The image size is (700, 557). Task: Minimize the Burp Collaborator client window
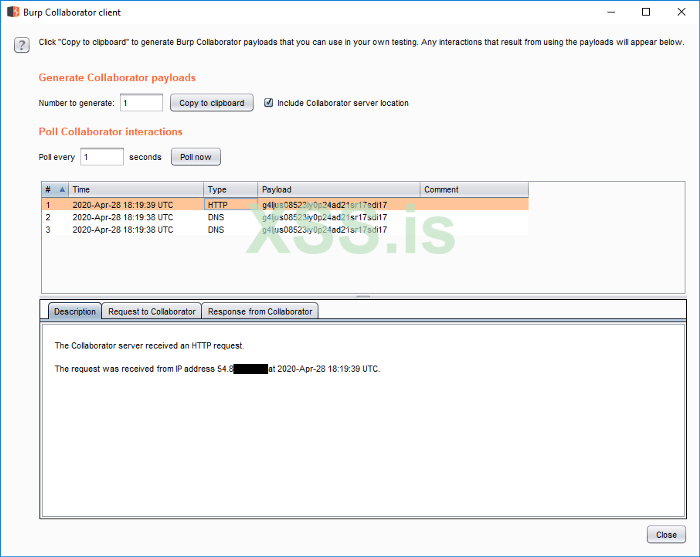tap(611, 12)
